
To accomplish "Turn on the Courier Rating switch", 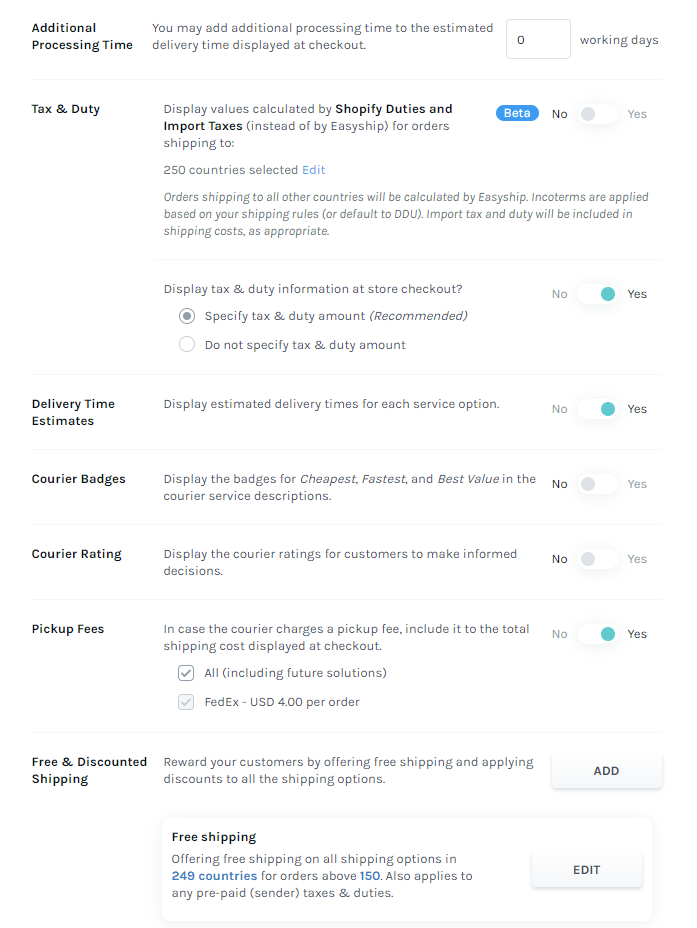I will point(597,559).
